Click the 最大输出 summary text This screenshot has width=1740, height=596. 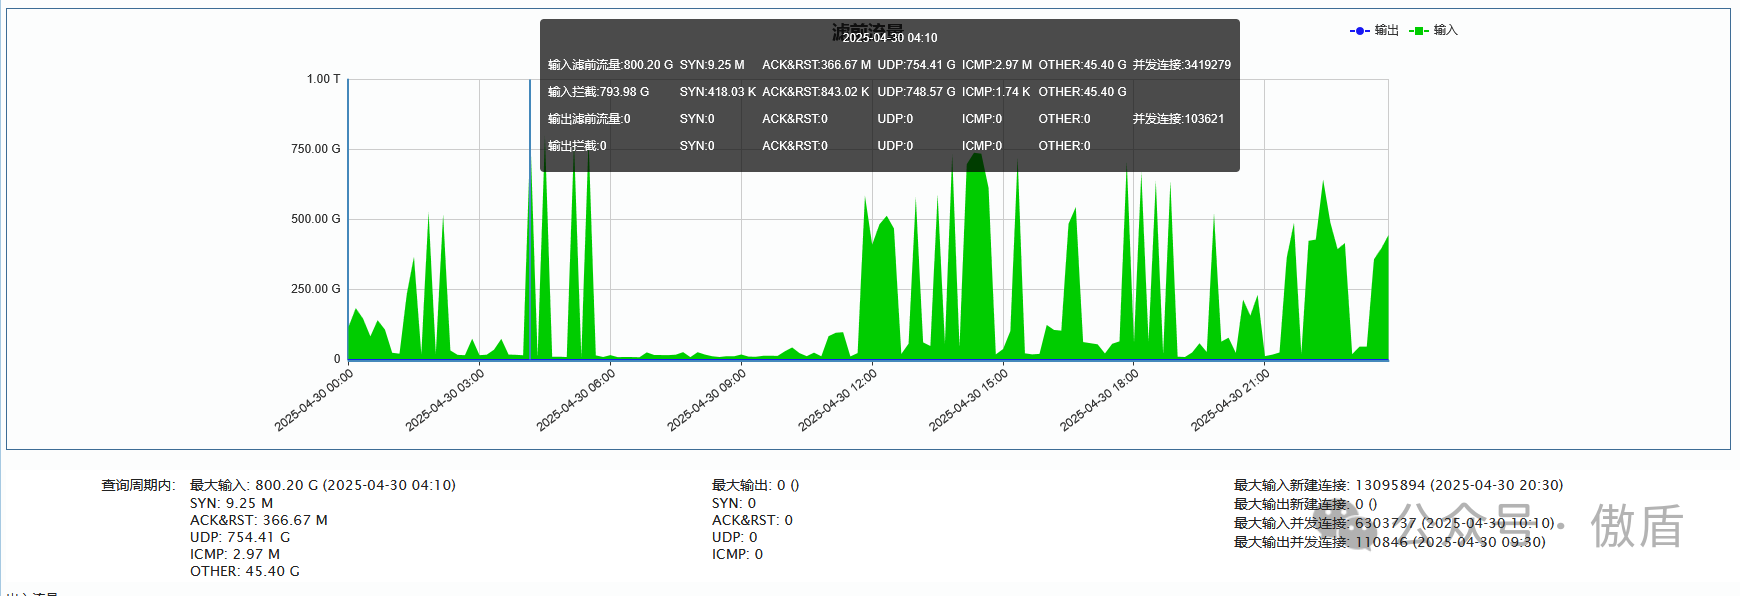click(755, 485)
